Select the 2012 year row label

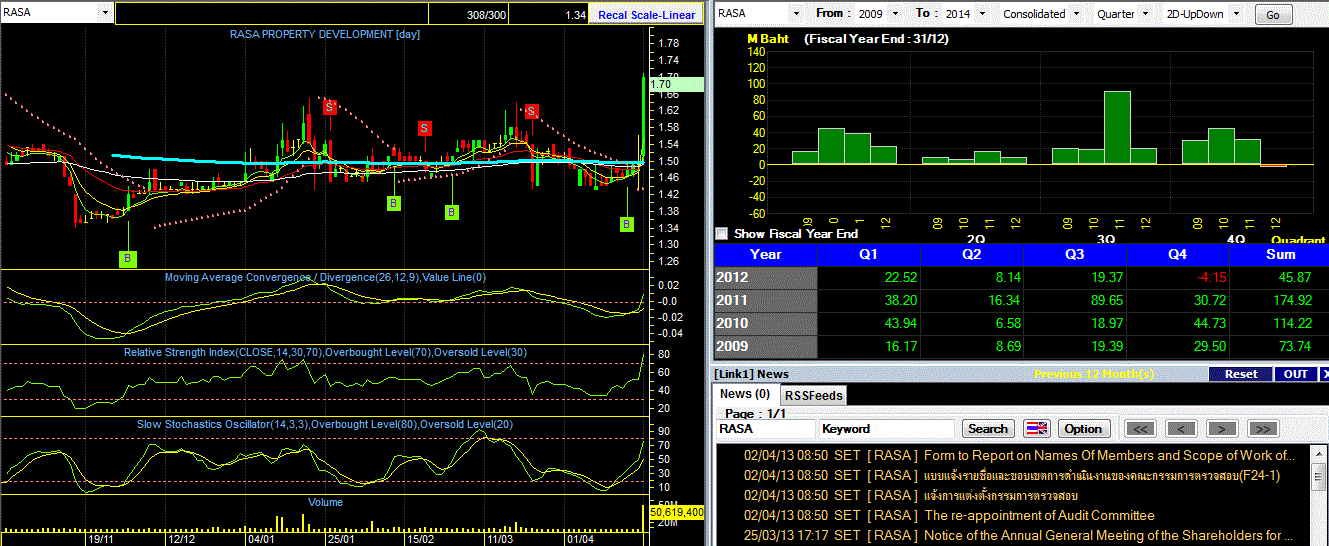click(x=766, y=277)
